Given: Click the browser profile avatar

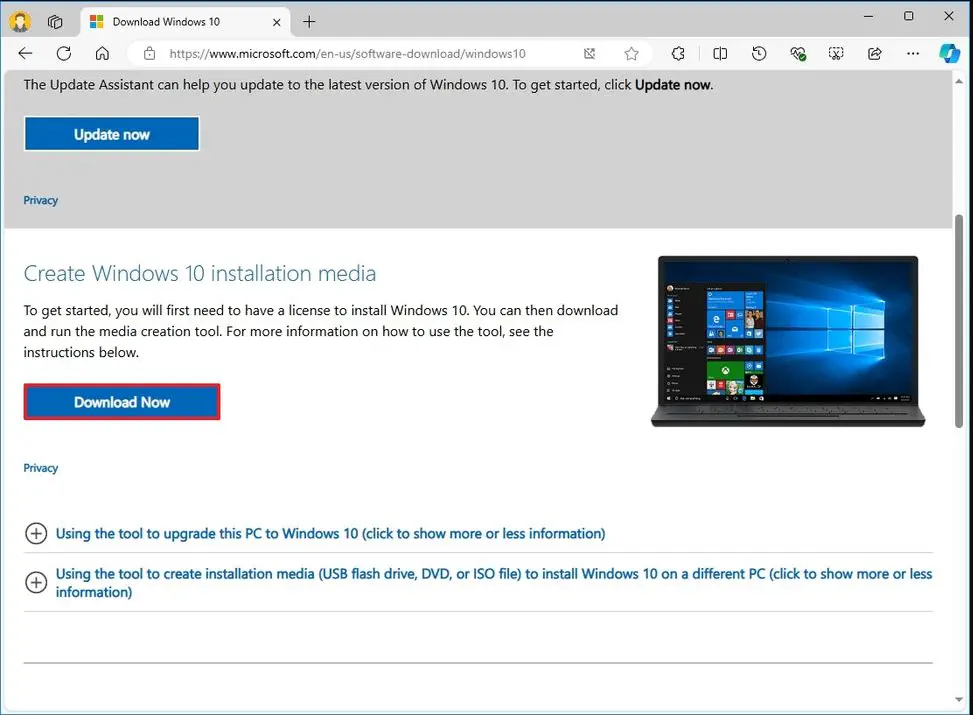Looking at the screenshot, I should (19, 21).
